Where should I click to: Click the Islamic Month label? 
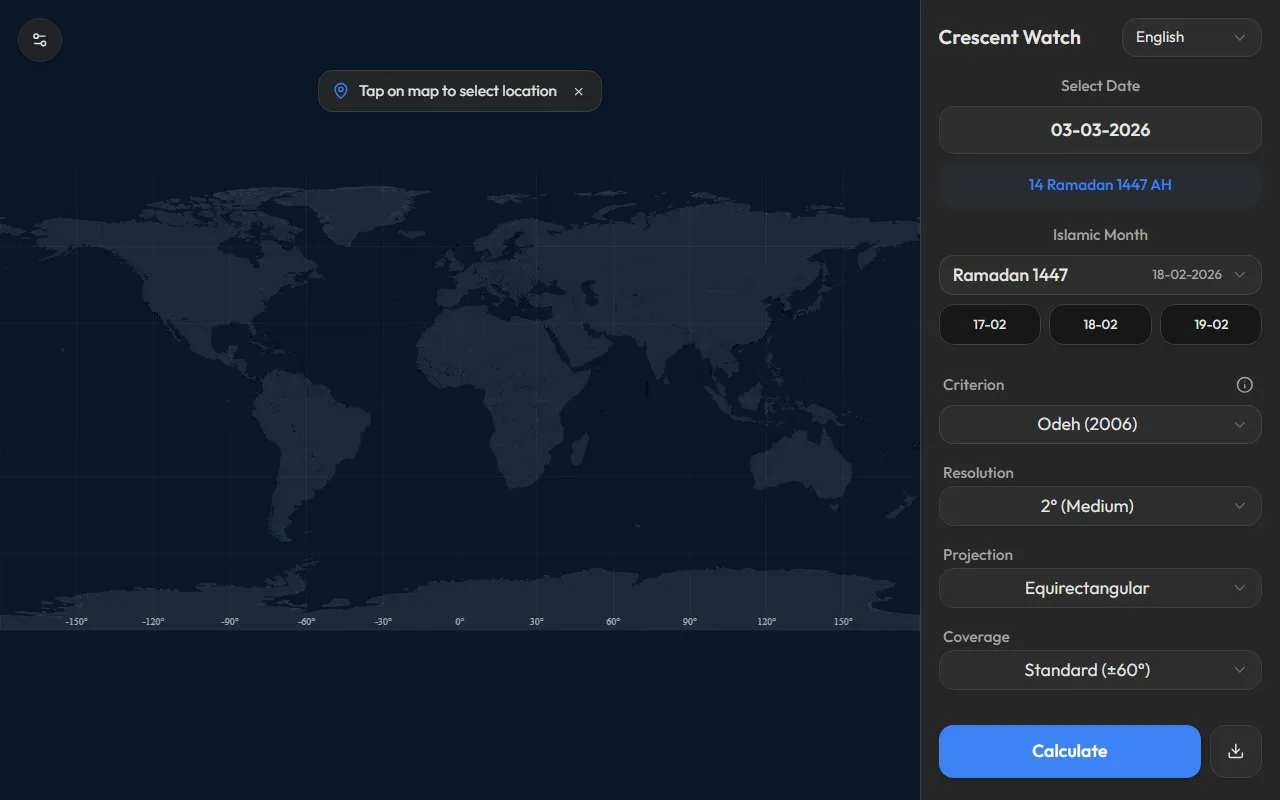1100,235
